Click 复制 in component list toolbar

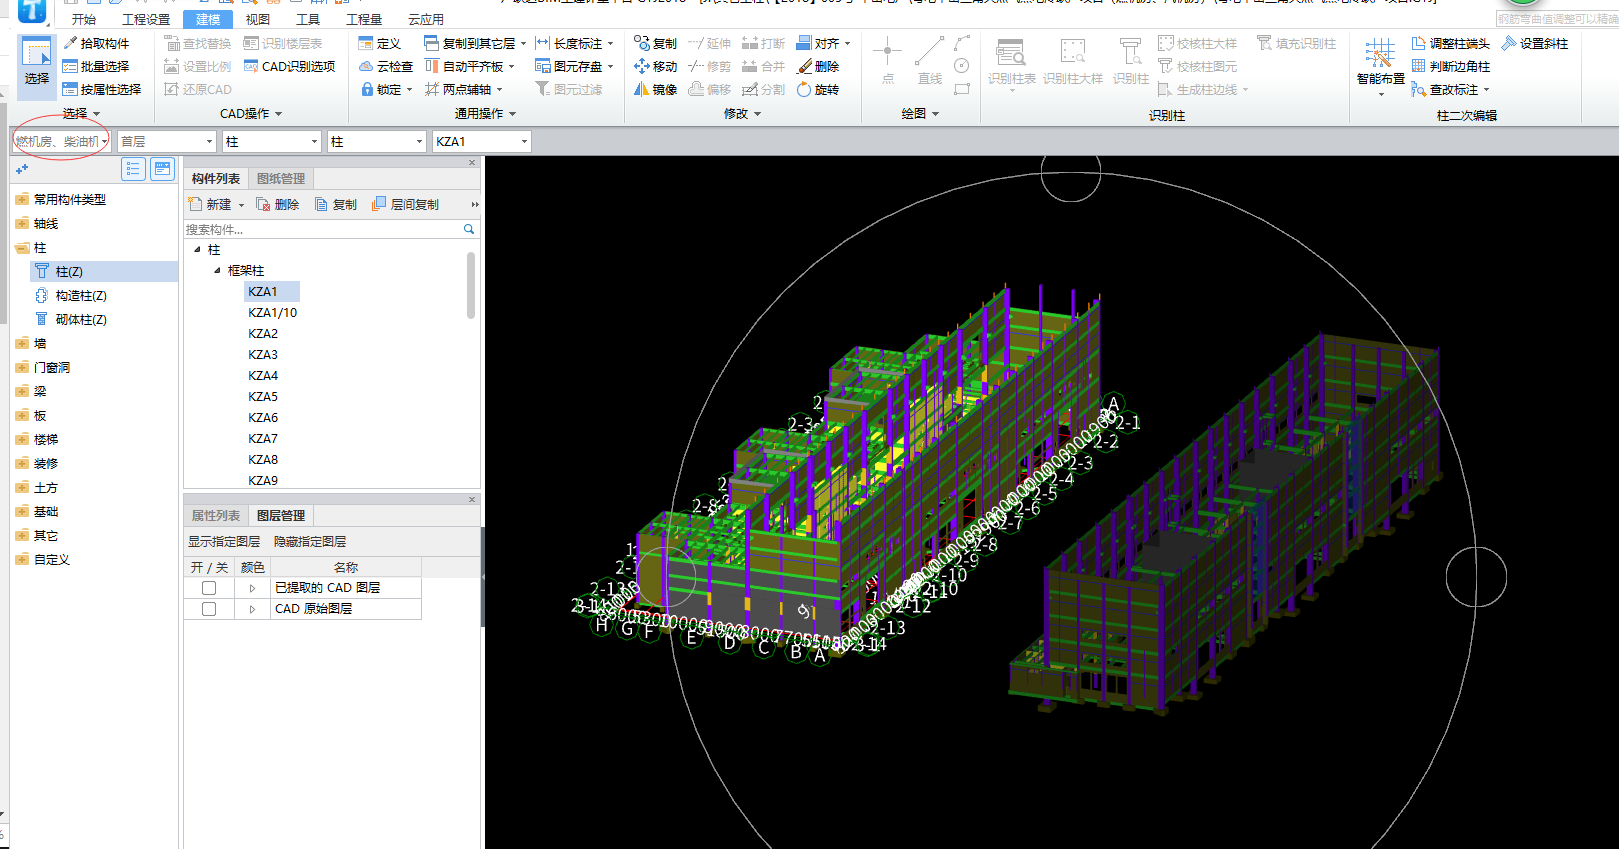336,204
